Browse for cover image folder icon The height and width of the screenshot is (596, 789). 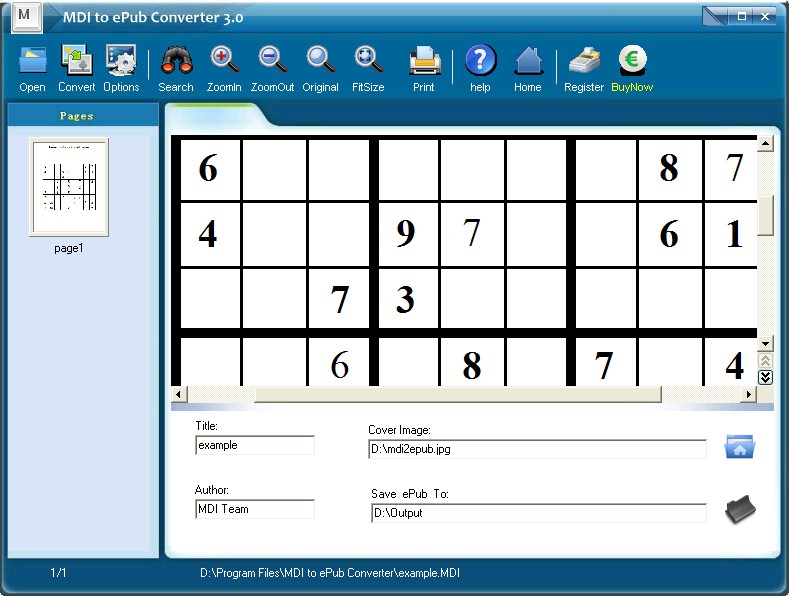click(x=739, y=447)
